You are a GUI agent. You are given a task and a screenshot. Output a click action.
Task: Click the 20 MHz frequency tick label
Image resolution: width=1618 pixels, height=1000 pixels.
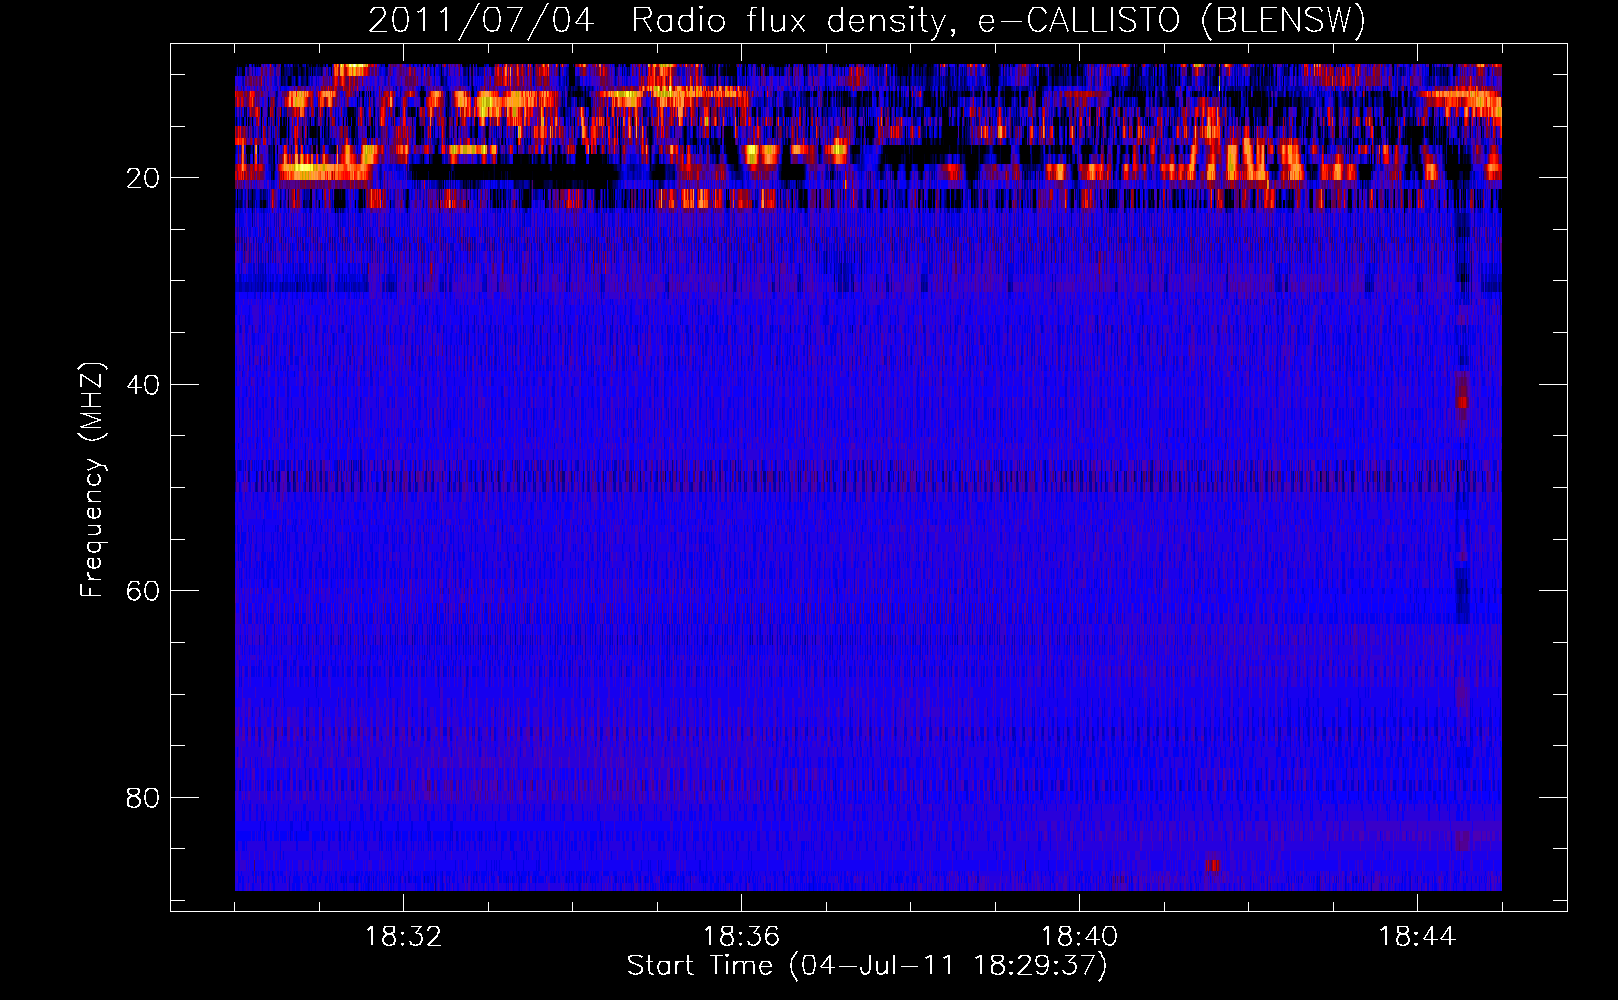click(x=144, y=178)
